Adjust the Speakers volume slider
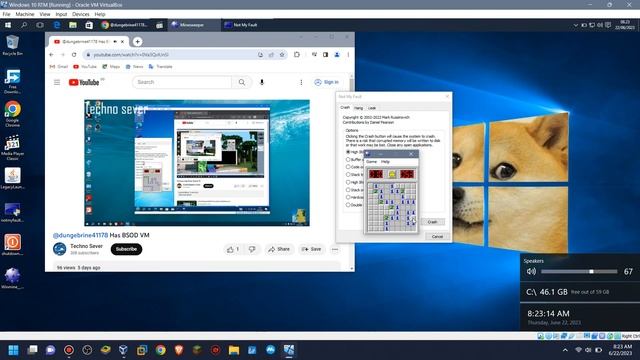 pos(579,271)
